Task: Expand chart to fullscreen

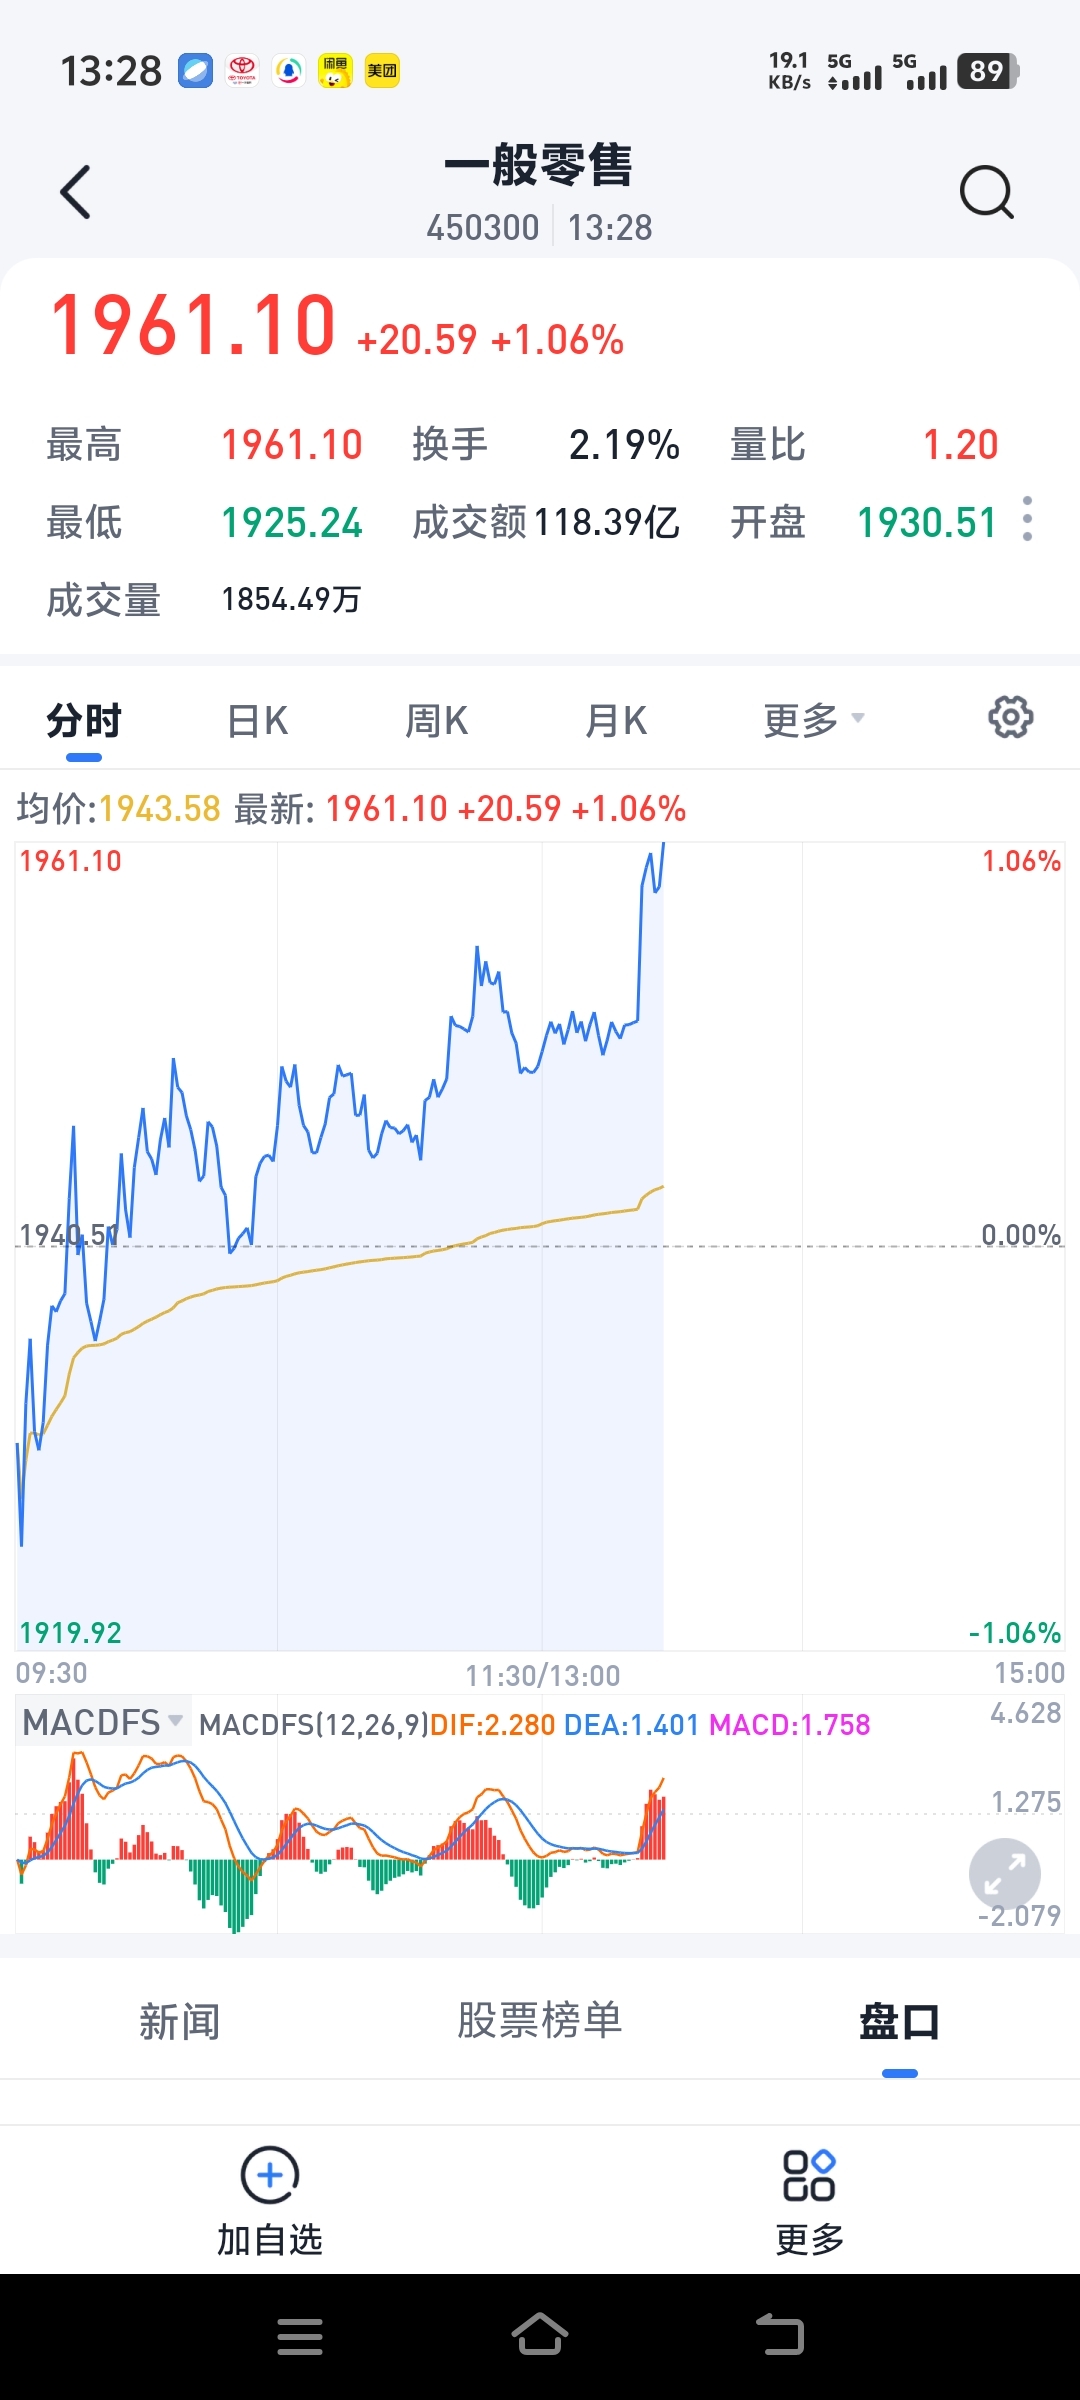Action: (x=1004, y=1874)
